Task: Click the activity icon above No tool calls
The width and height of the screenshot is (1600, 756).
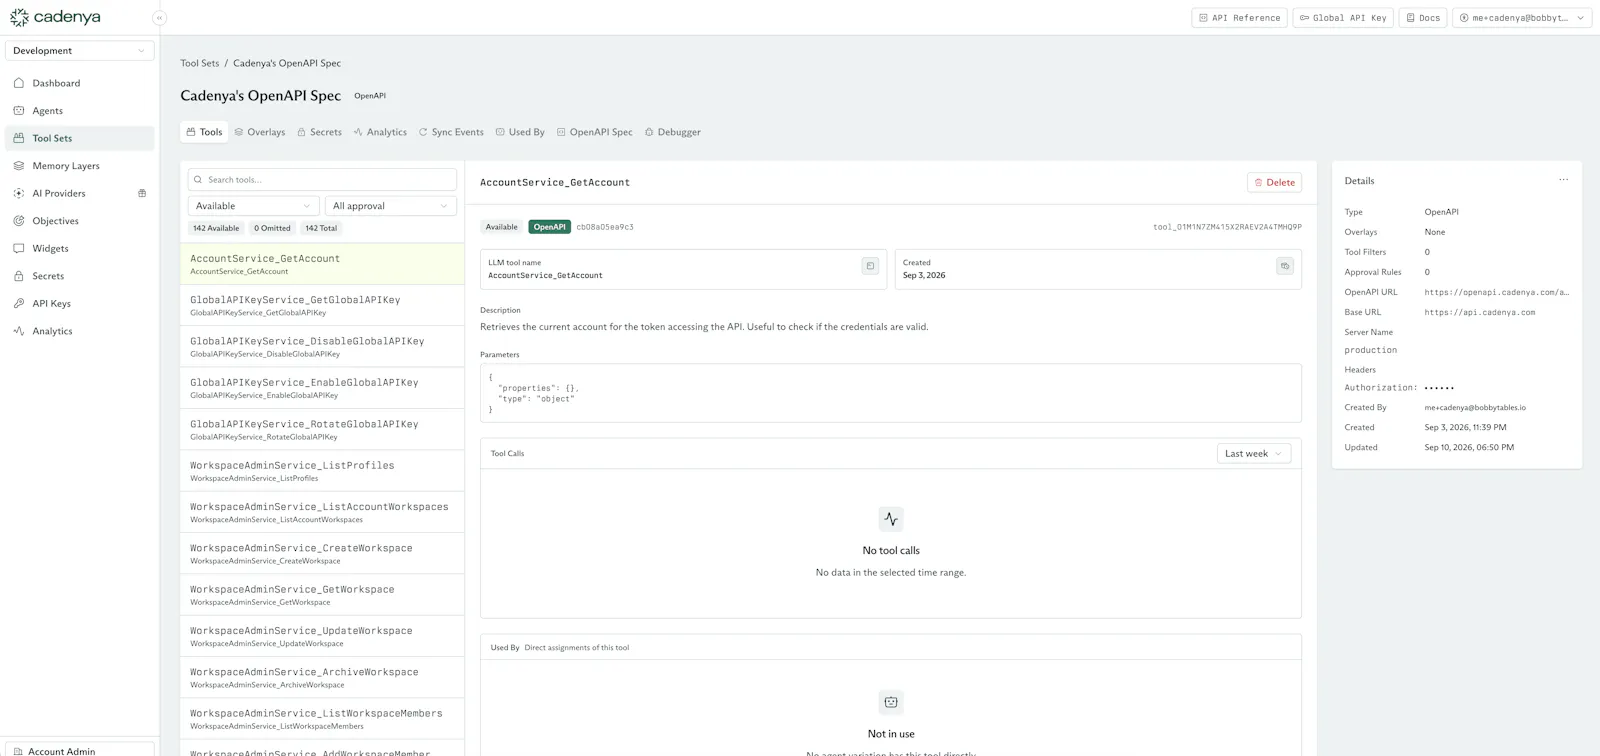Action: tap(891, 519)
